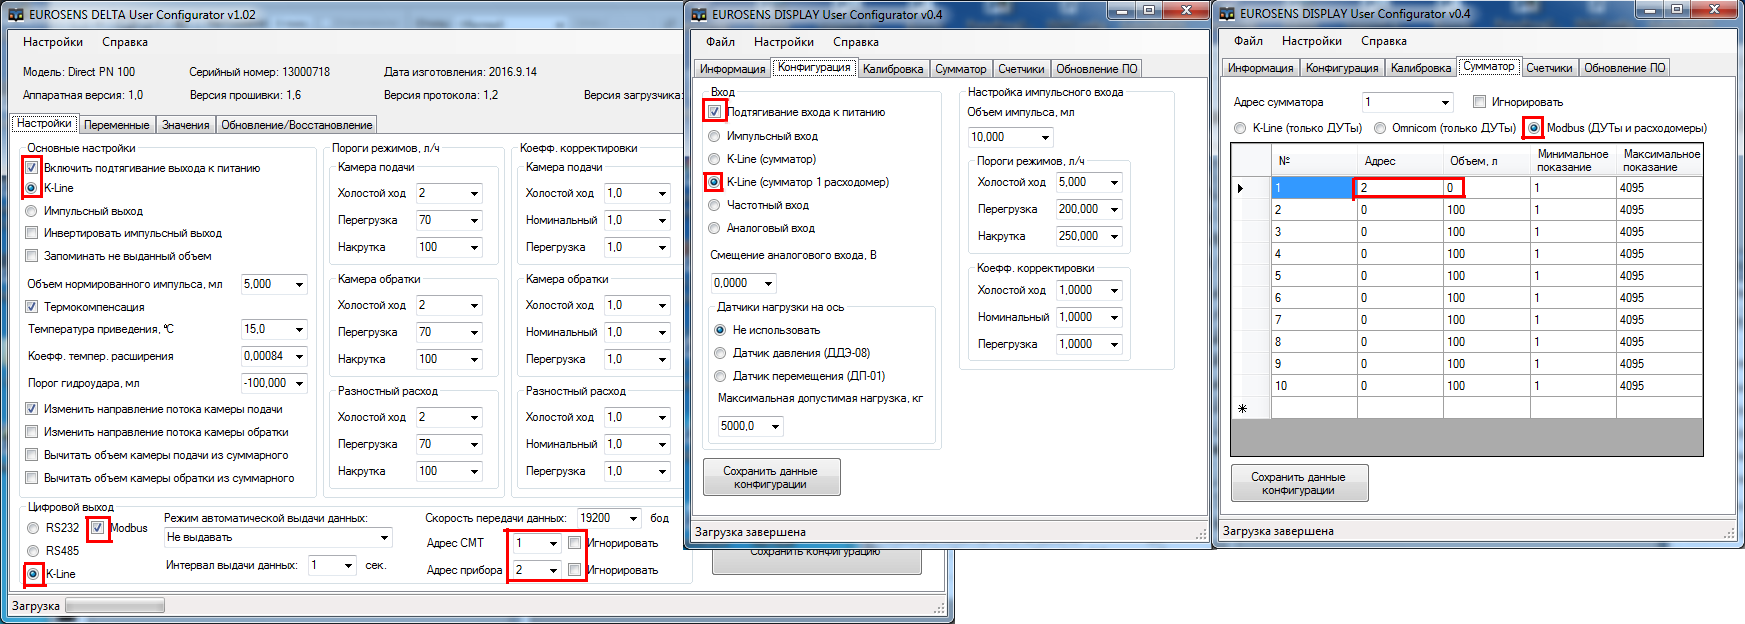Select 'Omnicom (только ДУТы)' radio

pos(1380,128)
